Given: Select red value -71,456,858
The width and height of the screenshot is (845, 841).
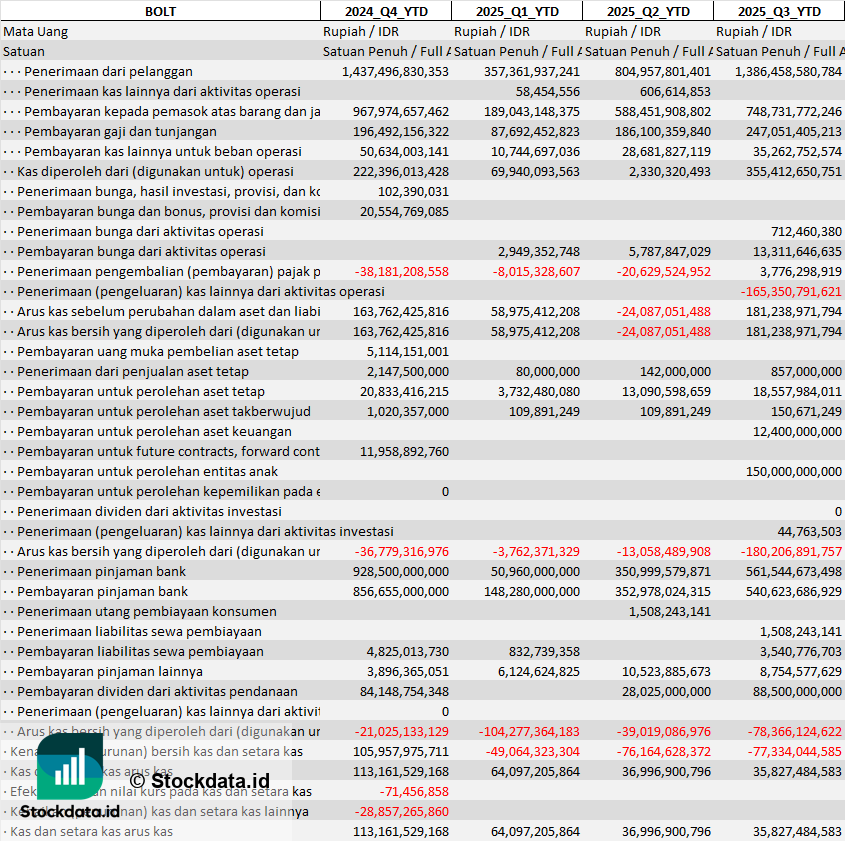Looking at the screenshot, I should point(414,792).
